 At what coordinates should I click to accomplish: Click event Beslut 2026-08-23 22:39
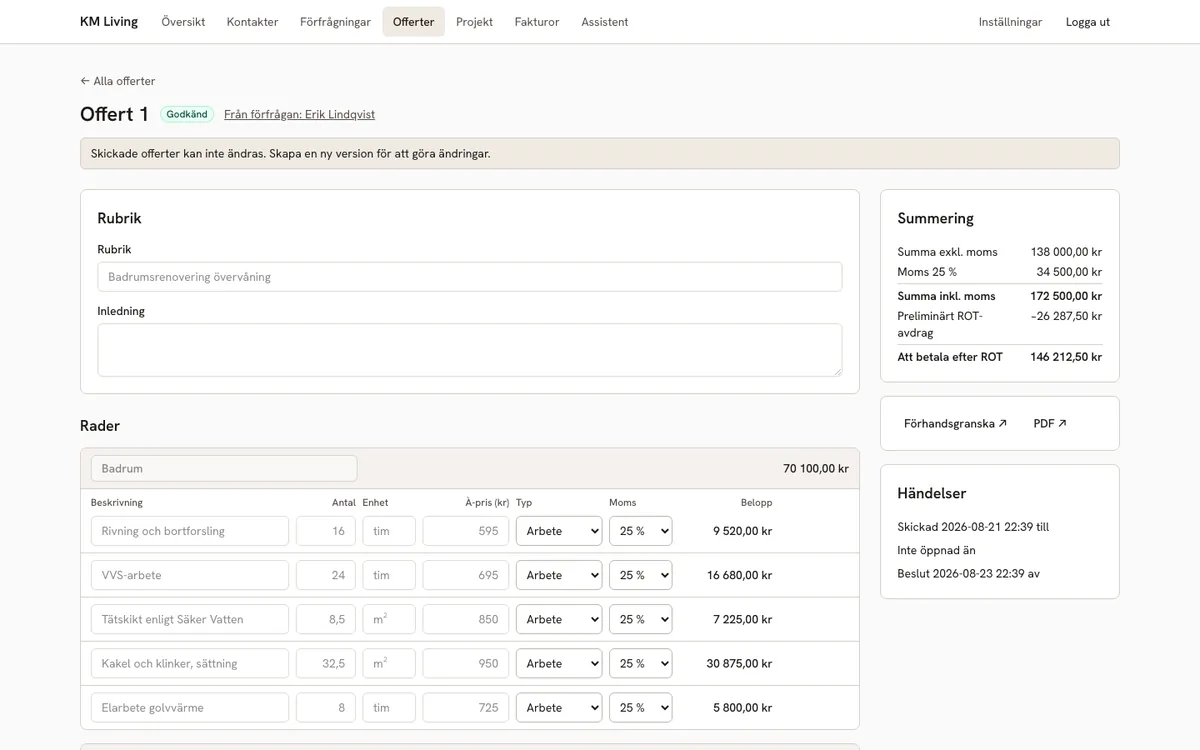tap(968, 574)
